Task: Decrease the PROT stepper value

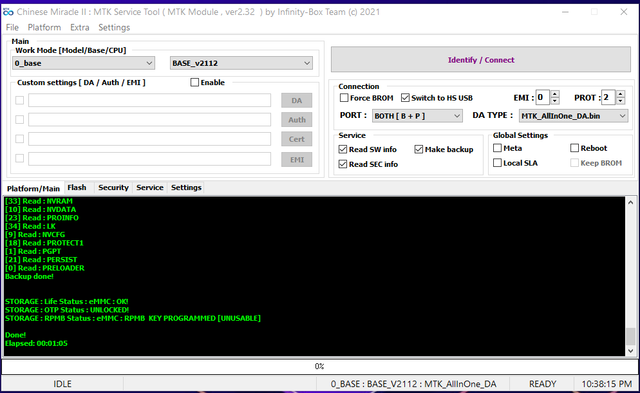Action: pyautogui.click(x=620, y=101)
